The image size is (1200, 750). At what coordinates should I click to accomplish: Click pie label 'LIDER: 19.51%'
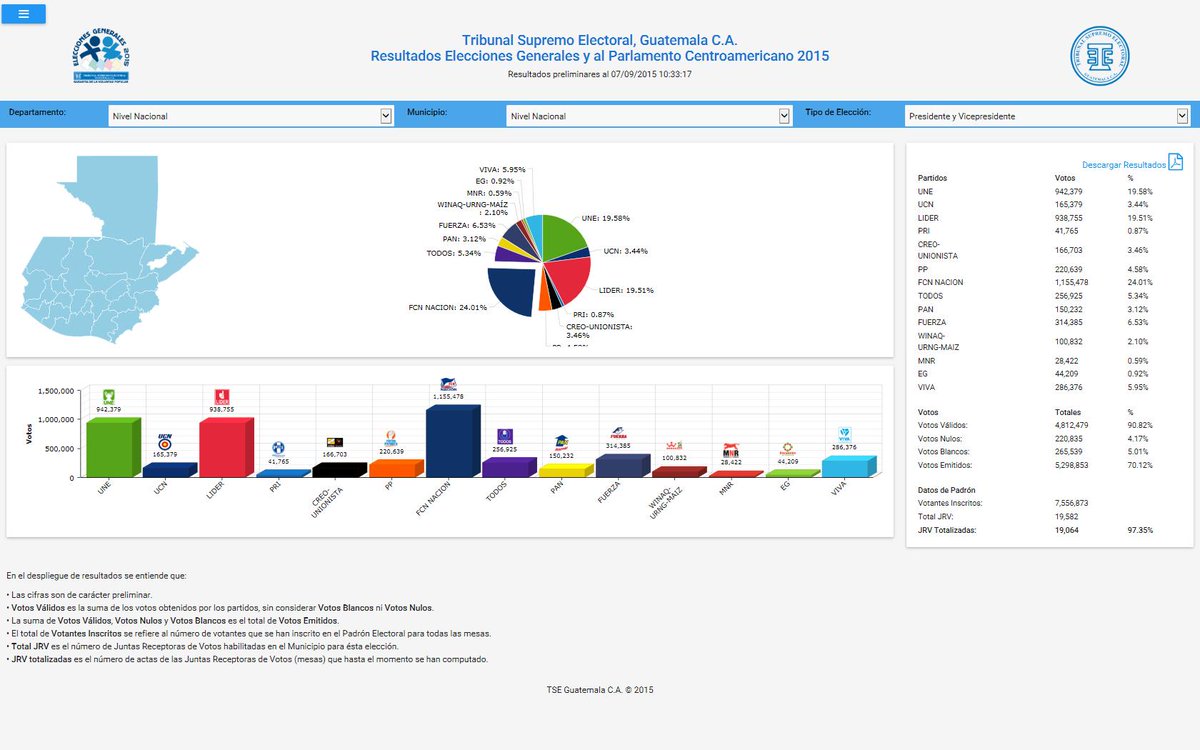click(x=628, y=290)
